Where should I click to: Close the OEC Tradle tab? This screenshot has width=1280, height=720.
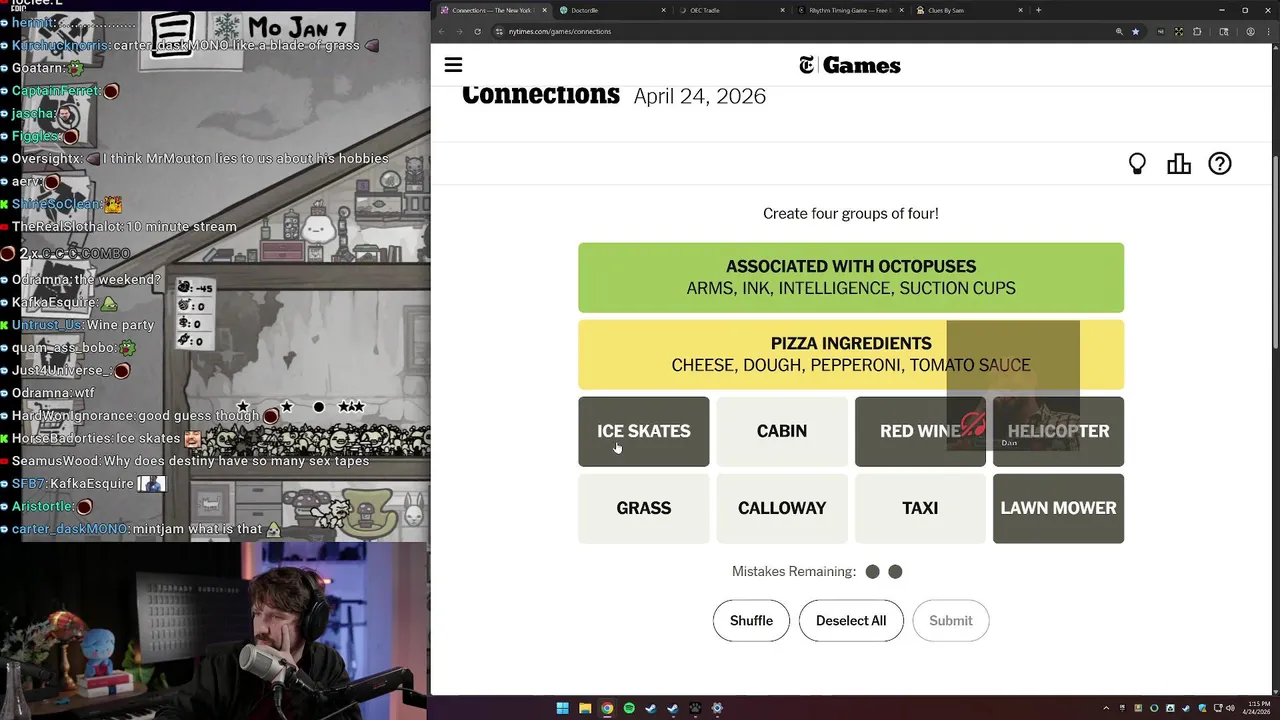pyautogui.click(x=782, y=10)
